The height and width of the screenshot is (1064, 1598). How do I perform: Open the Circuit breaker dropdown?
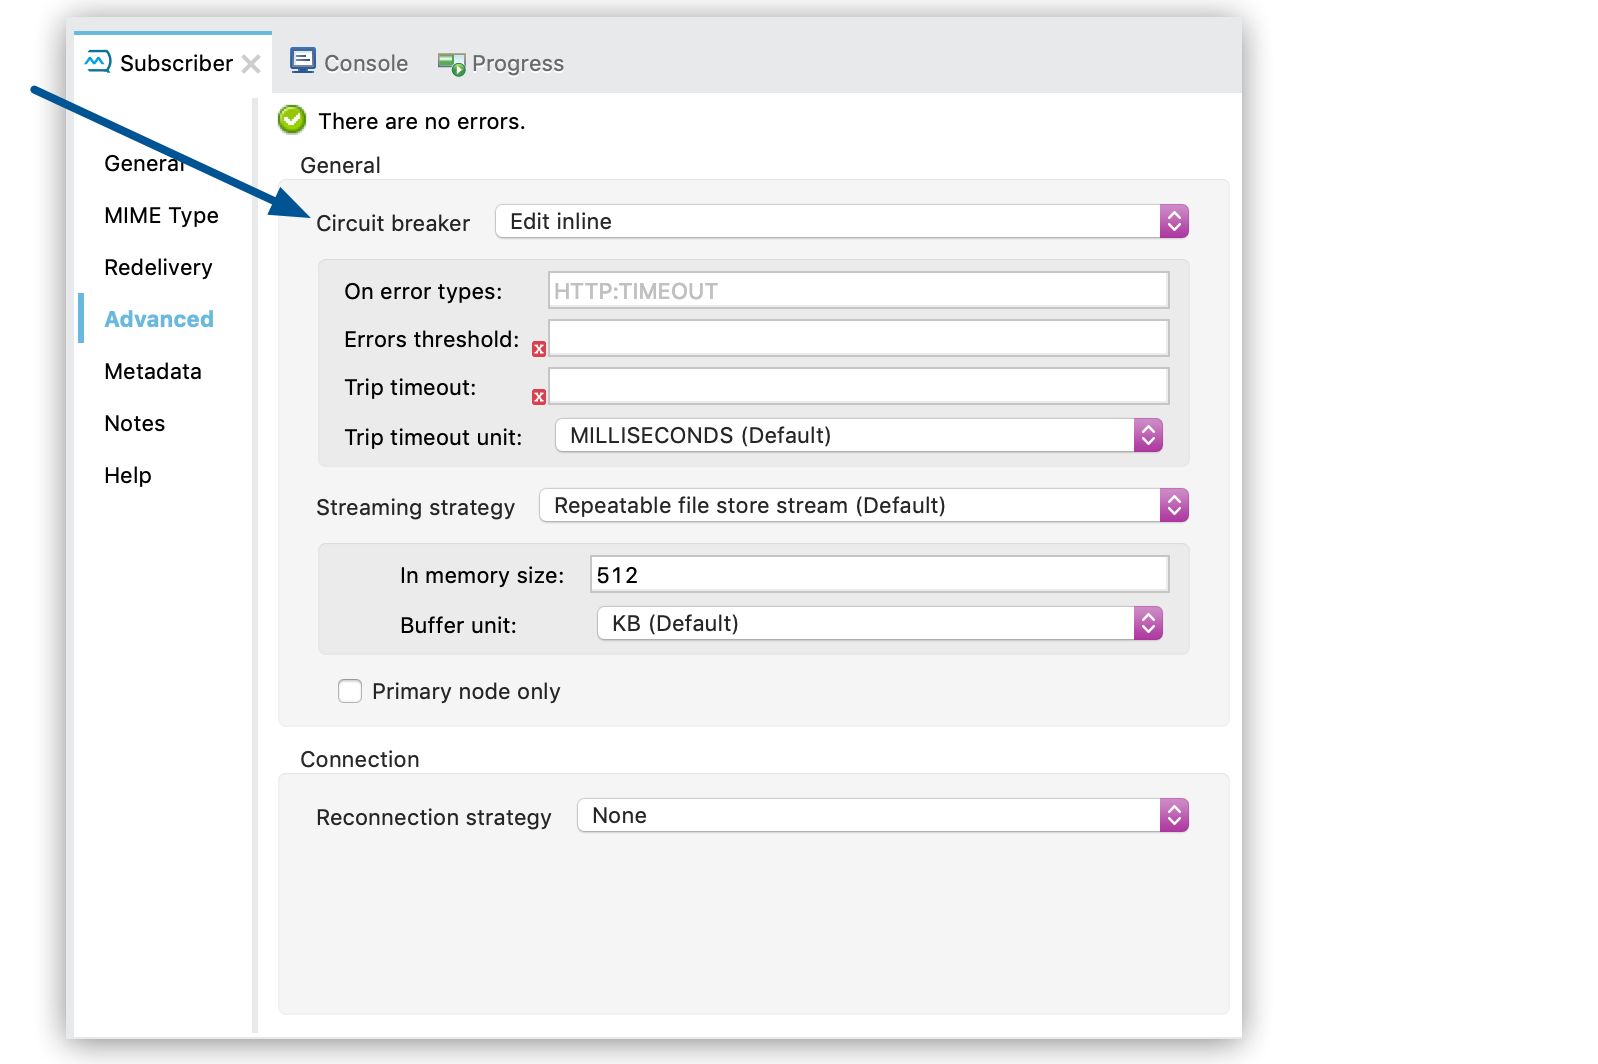click(841, 221)
